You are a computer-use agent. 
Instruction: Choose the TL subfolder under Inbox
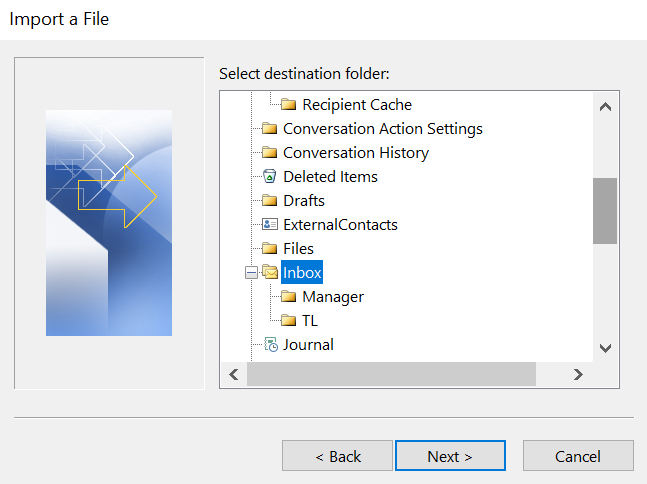click(309, 321)
